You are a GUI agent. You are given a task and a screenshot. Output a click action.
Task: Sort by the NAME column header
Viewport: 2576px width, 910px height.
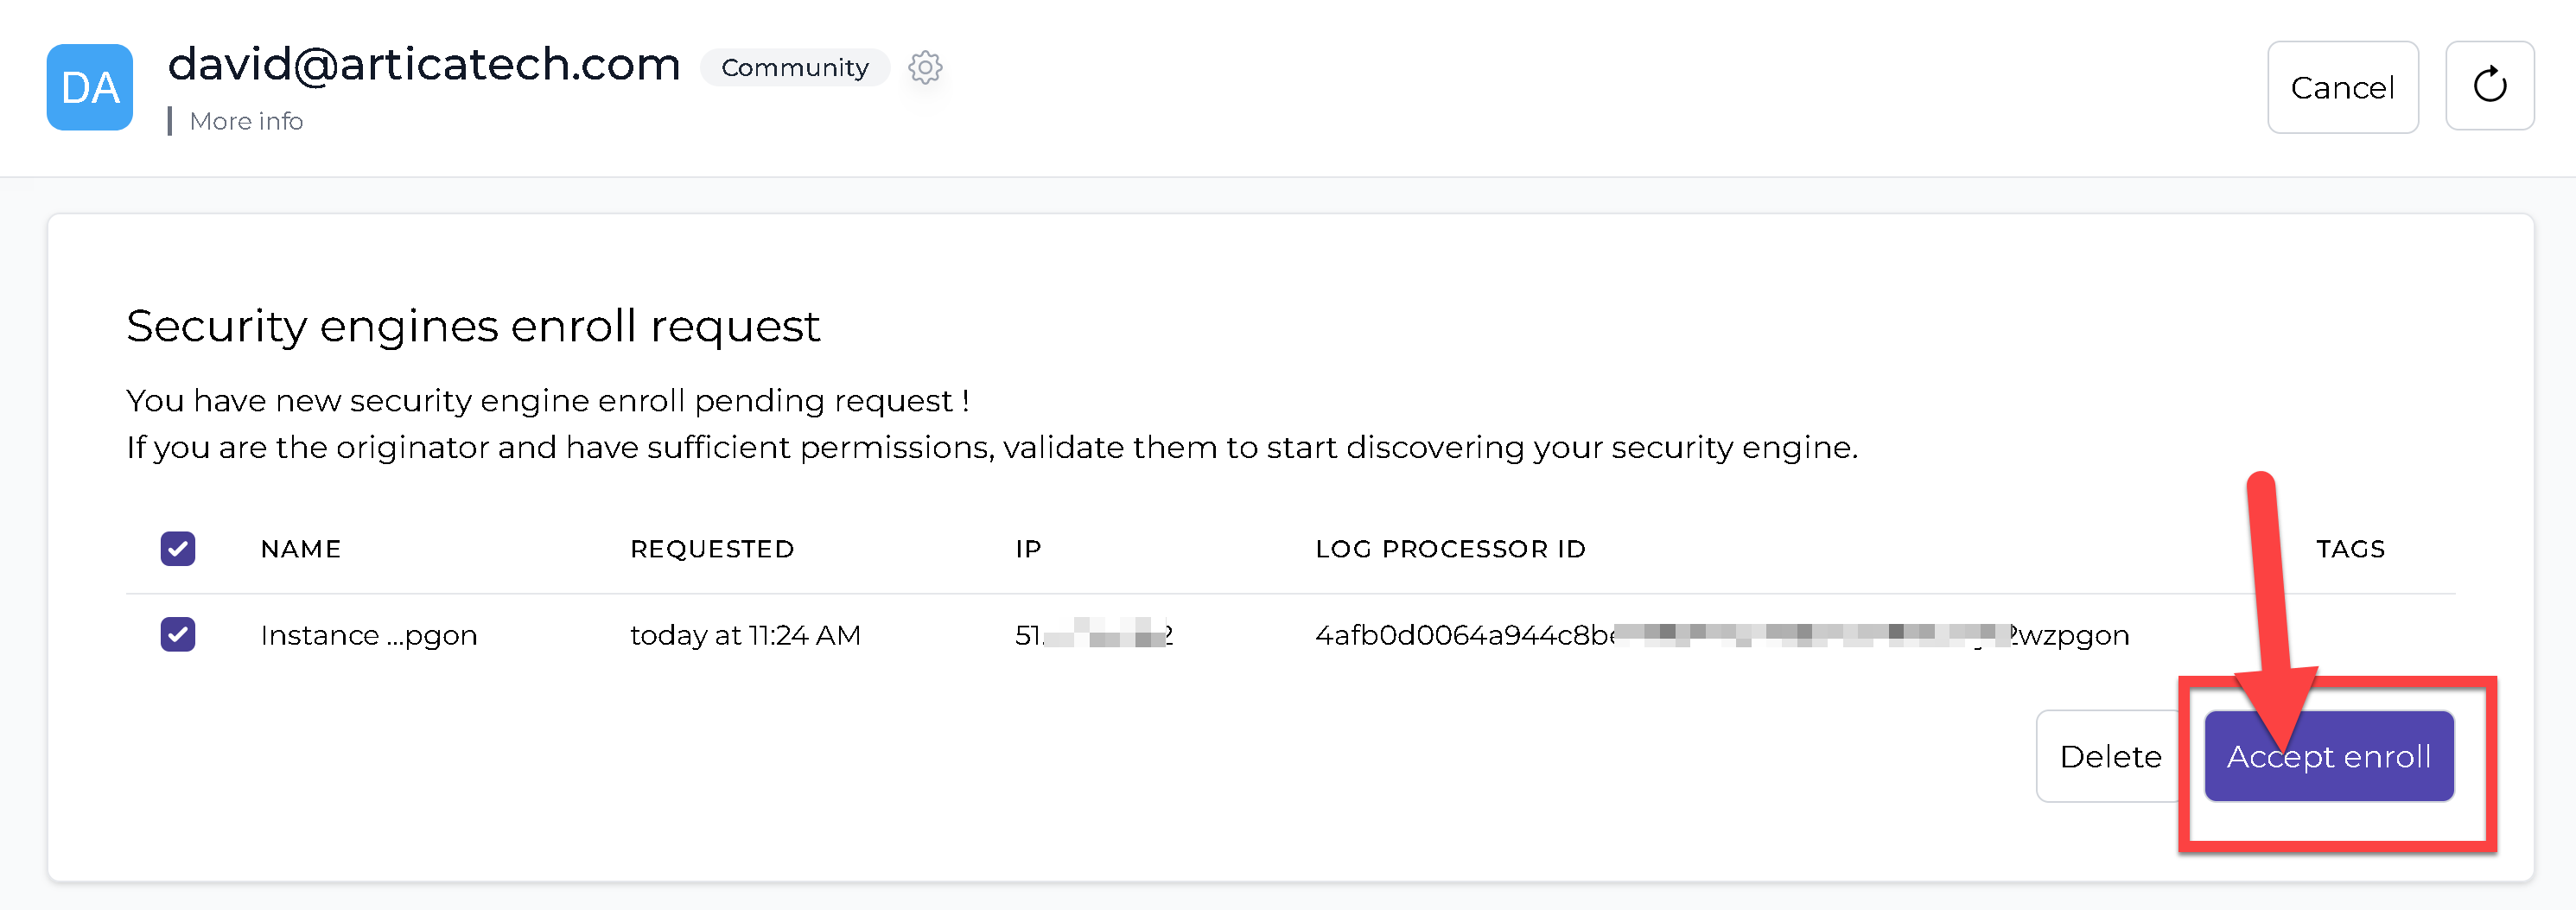(301, 549)
